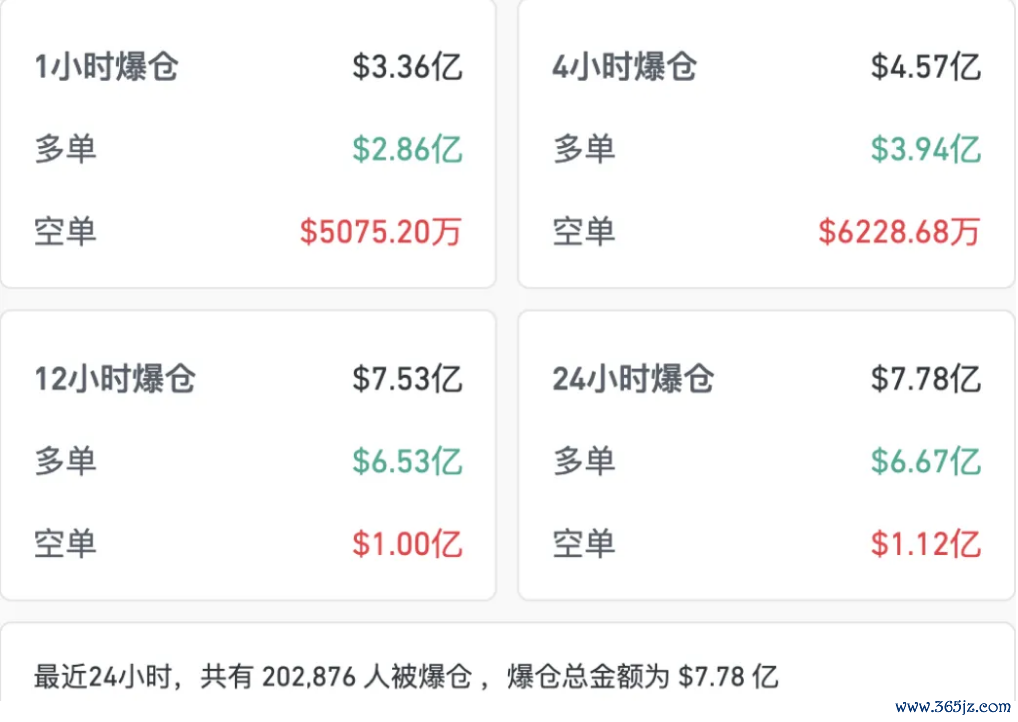Click the green $6.67亿 long value
Screen dimensions: 1018x722
pyautogui.click(x=926, y=462)
